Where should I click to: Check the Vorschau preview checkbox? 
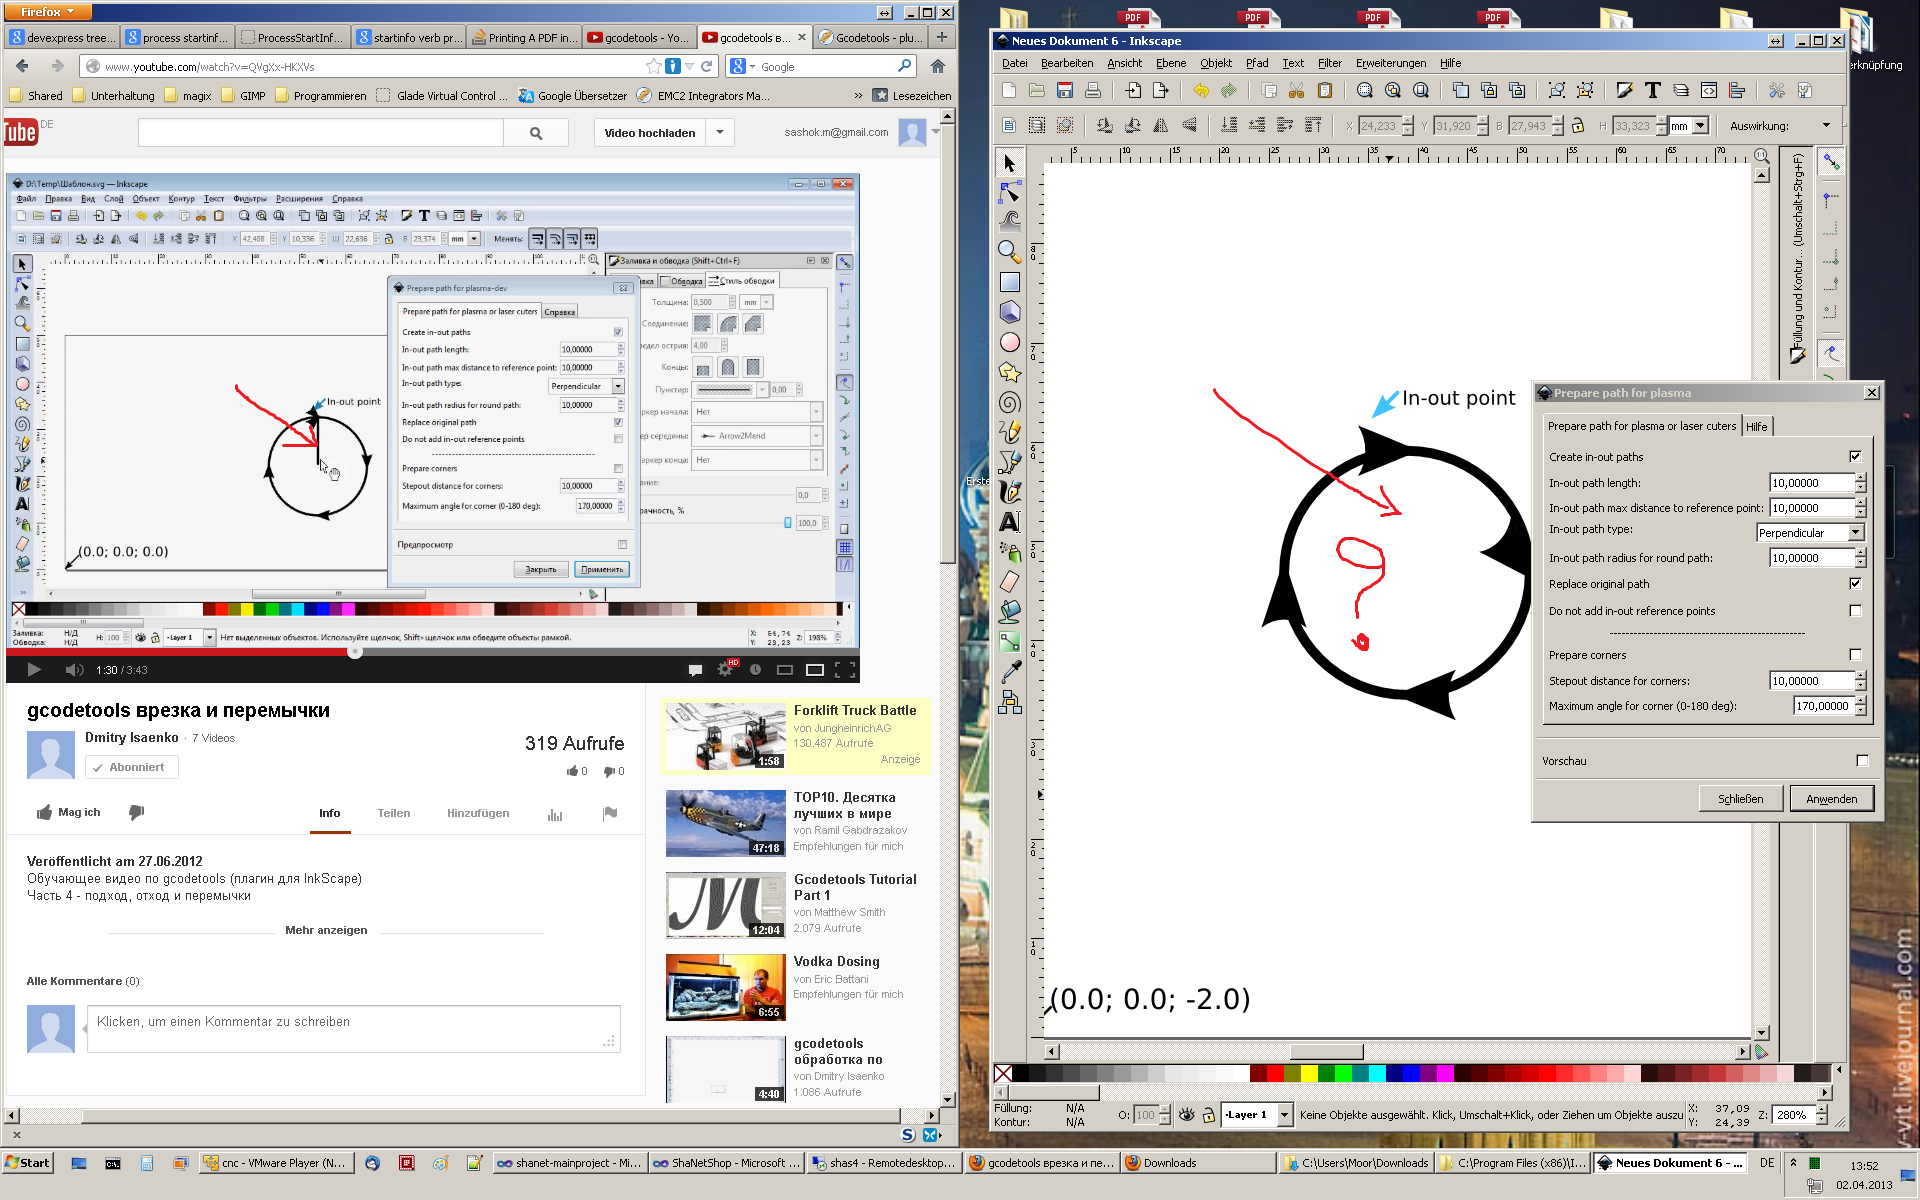1862,761
